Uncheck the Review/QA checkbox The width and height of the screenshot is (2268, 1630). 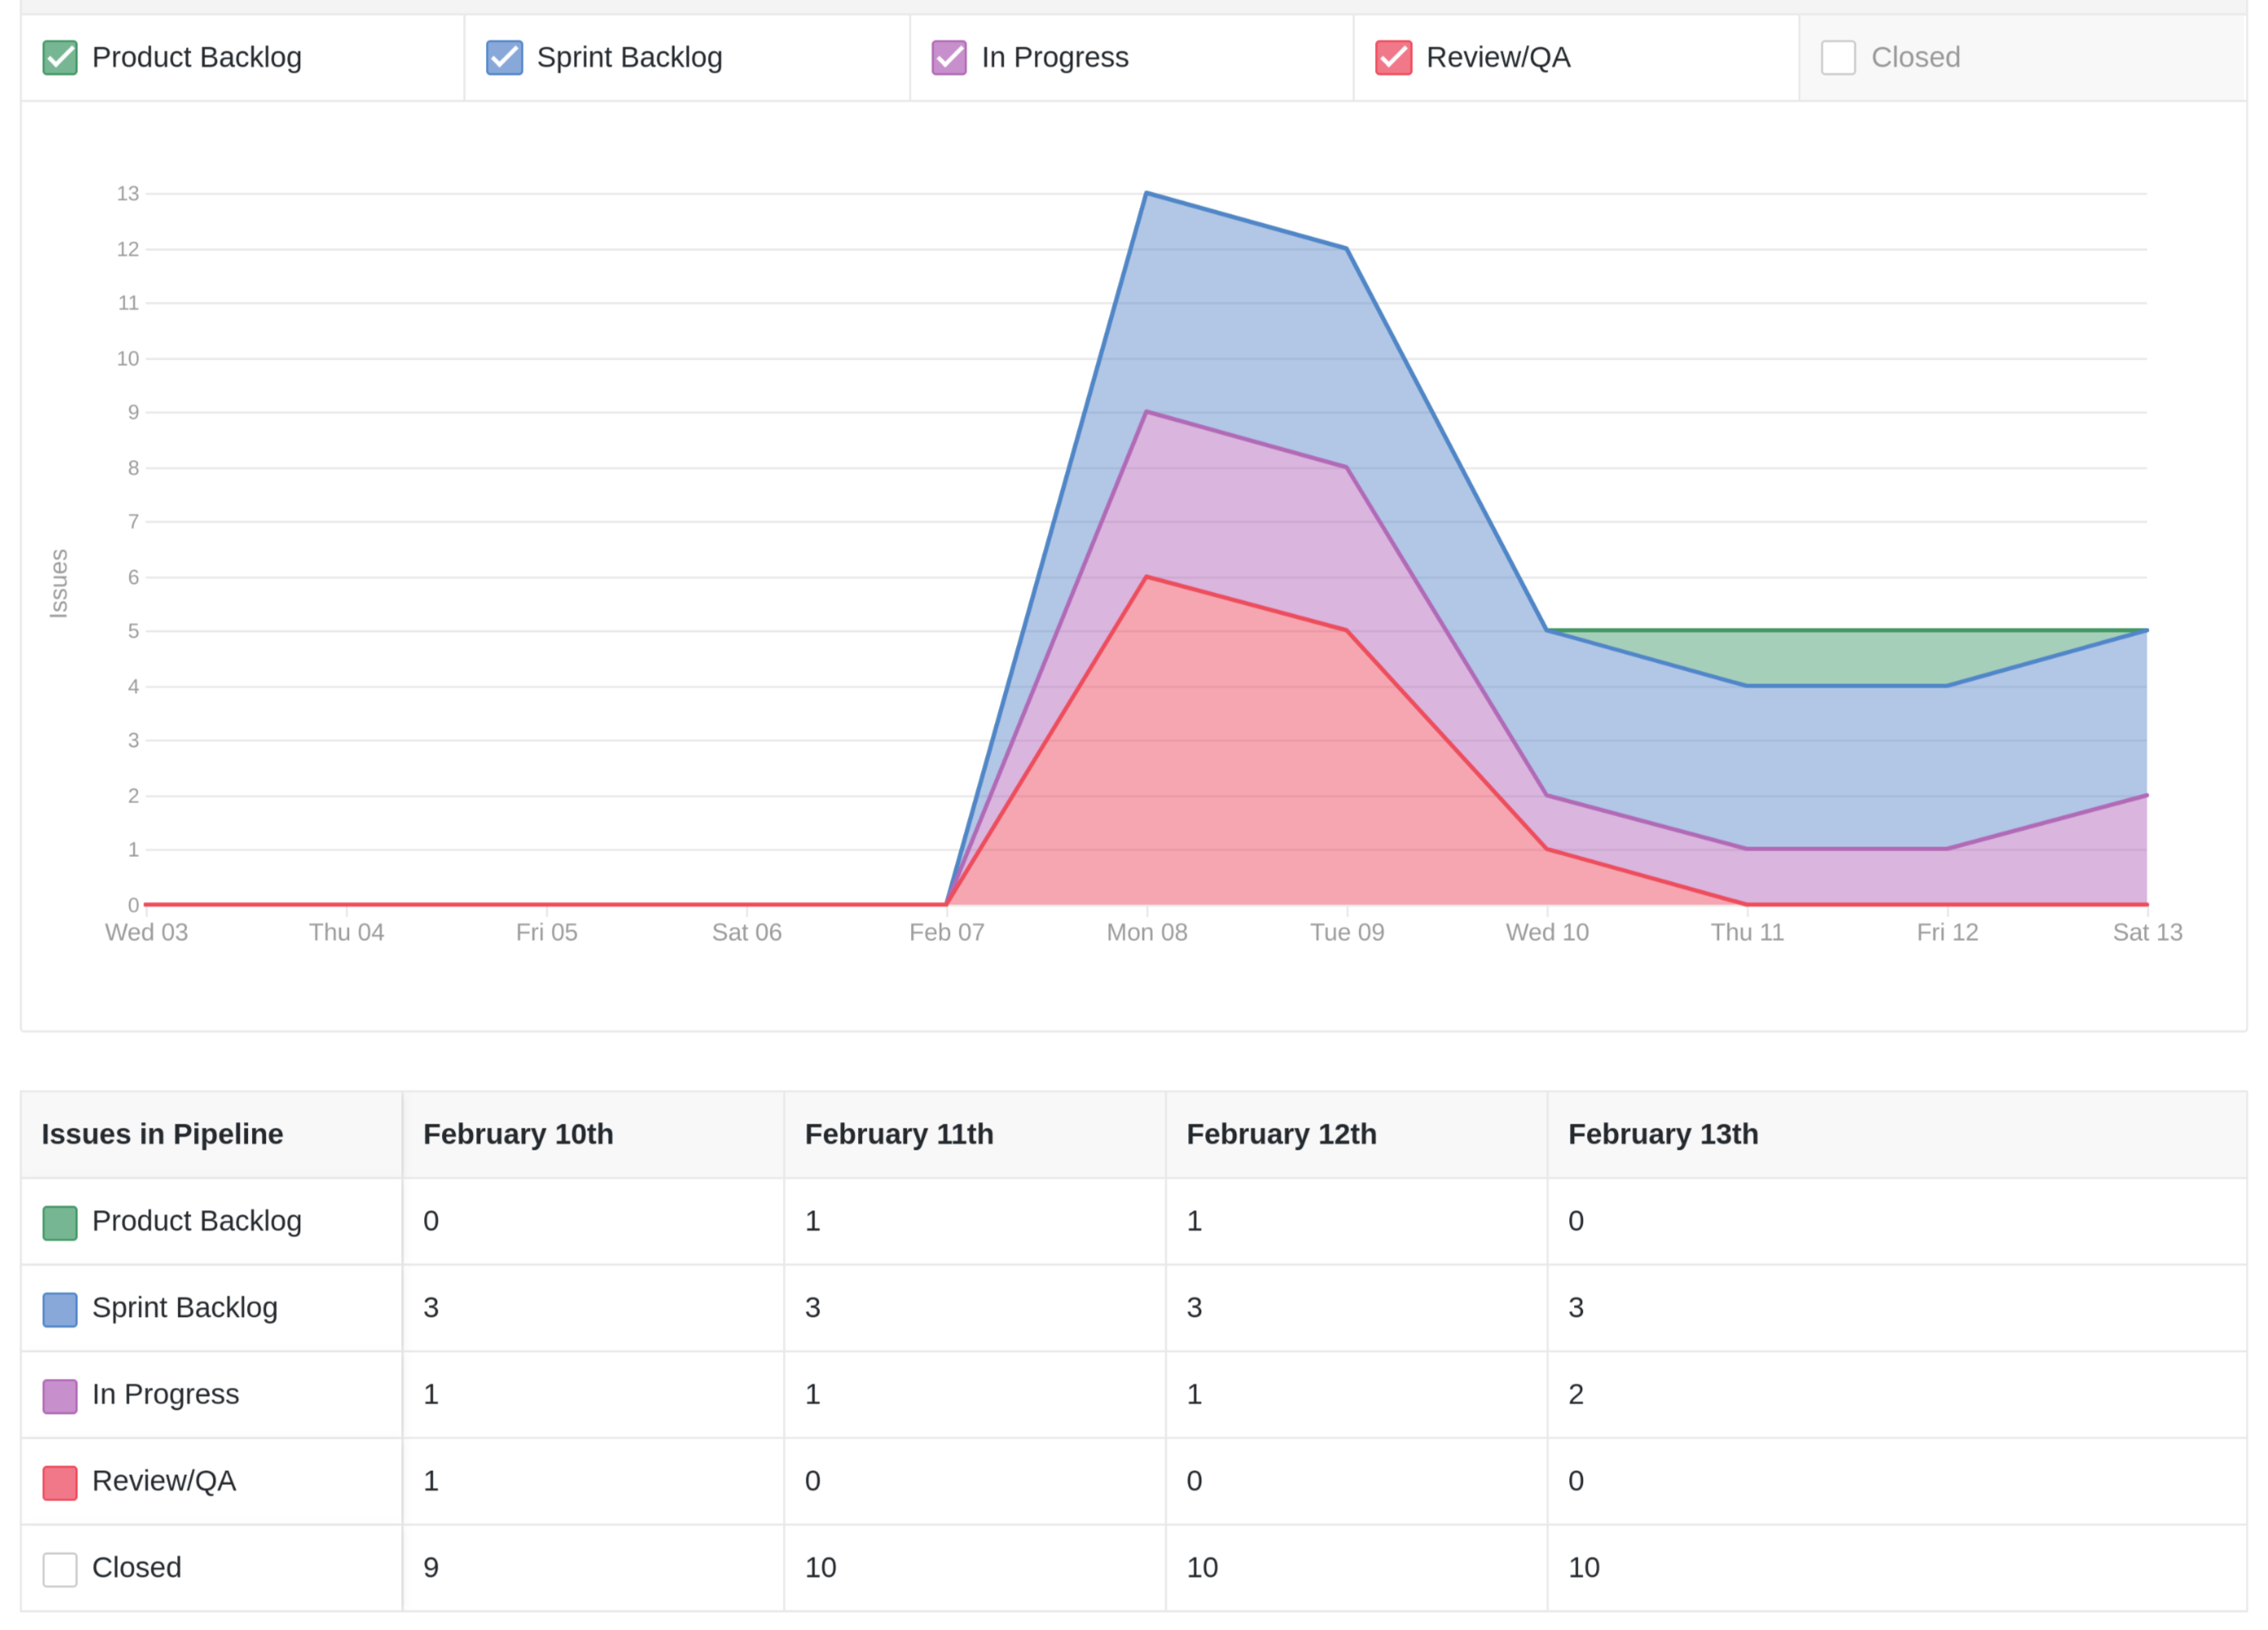coord(1393,58)
